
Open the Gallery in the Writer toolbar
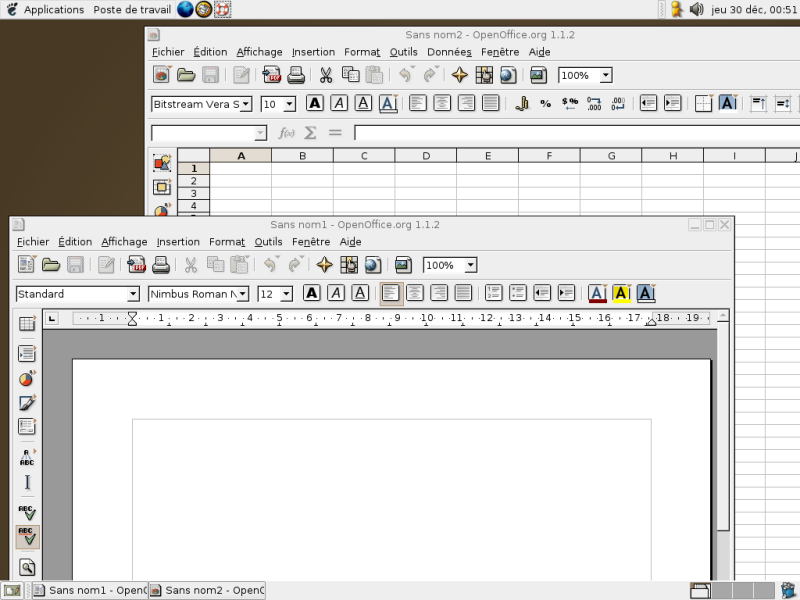tap(403, 265)
